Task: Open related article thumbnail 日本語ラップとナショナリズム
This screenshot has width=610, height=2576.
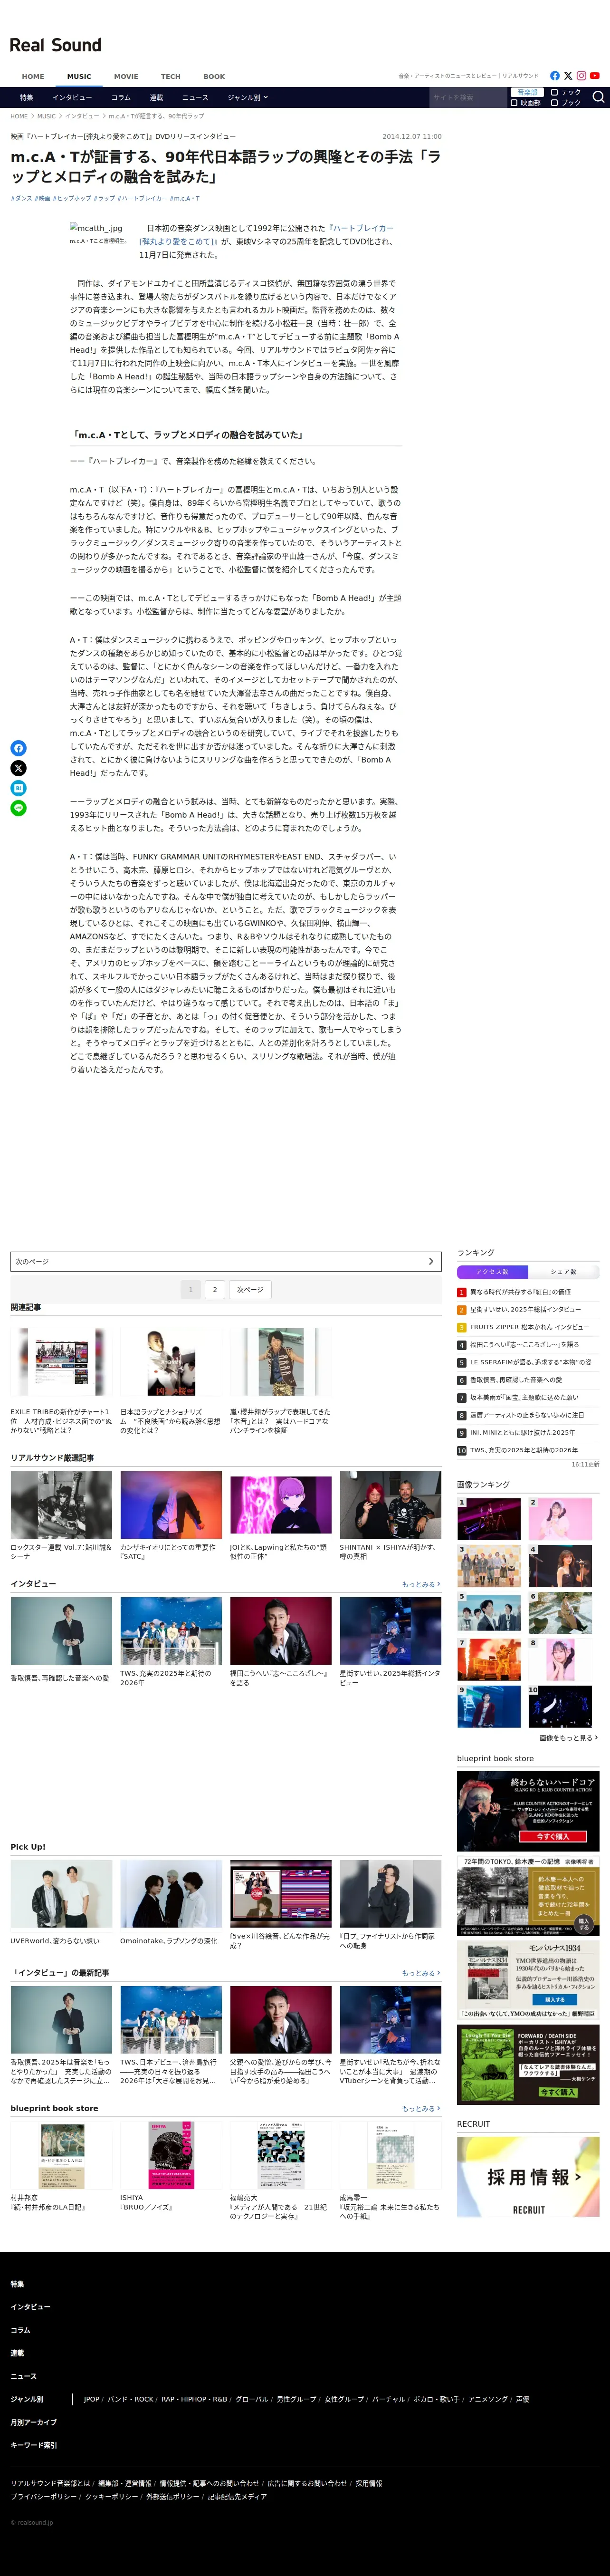Action: (x=171, y=1362)
